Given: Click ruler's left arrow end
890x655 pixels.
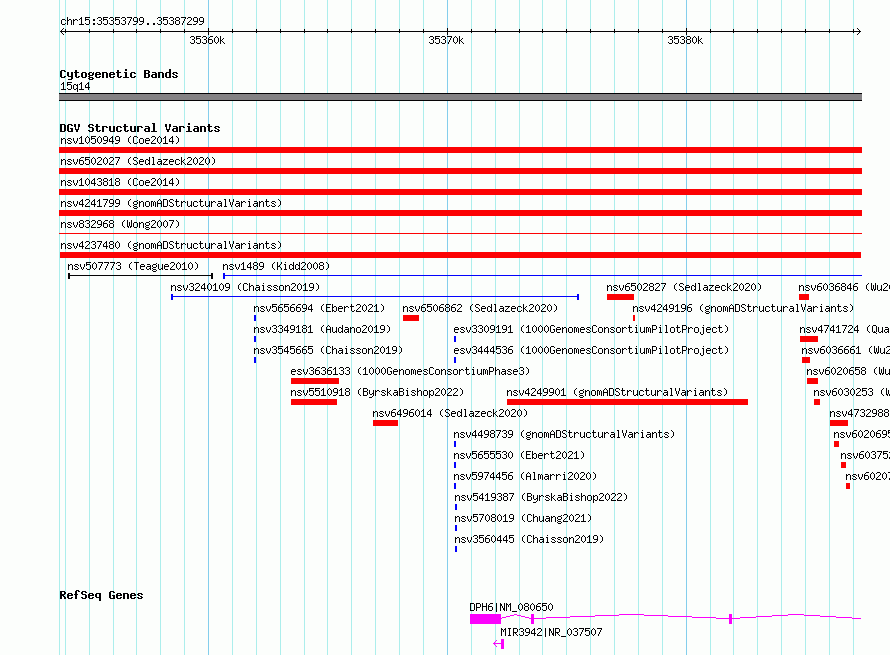Looking at the screenshot, I should point(62,31).
